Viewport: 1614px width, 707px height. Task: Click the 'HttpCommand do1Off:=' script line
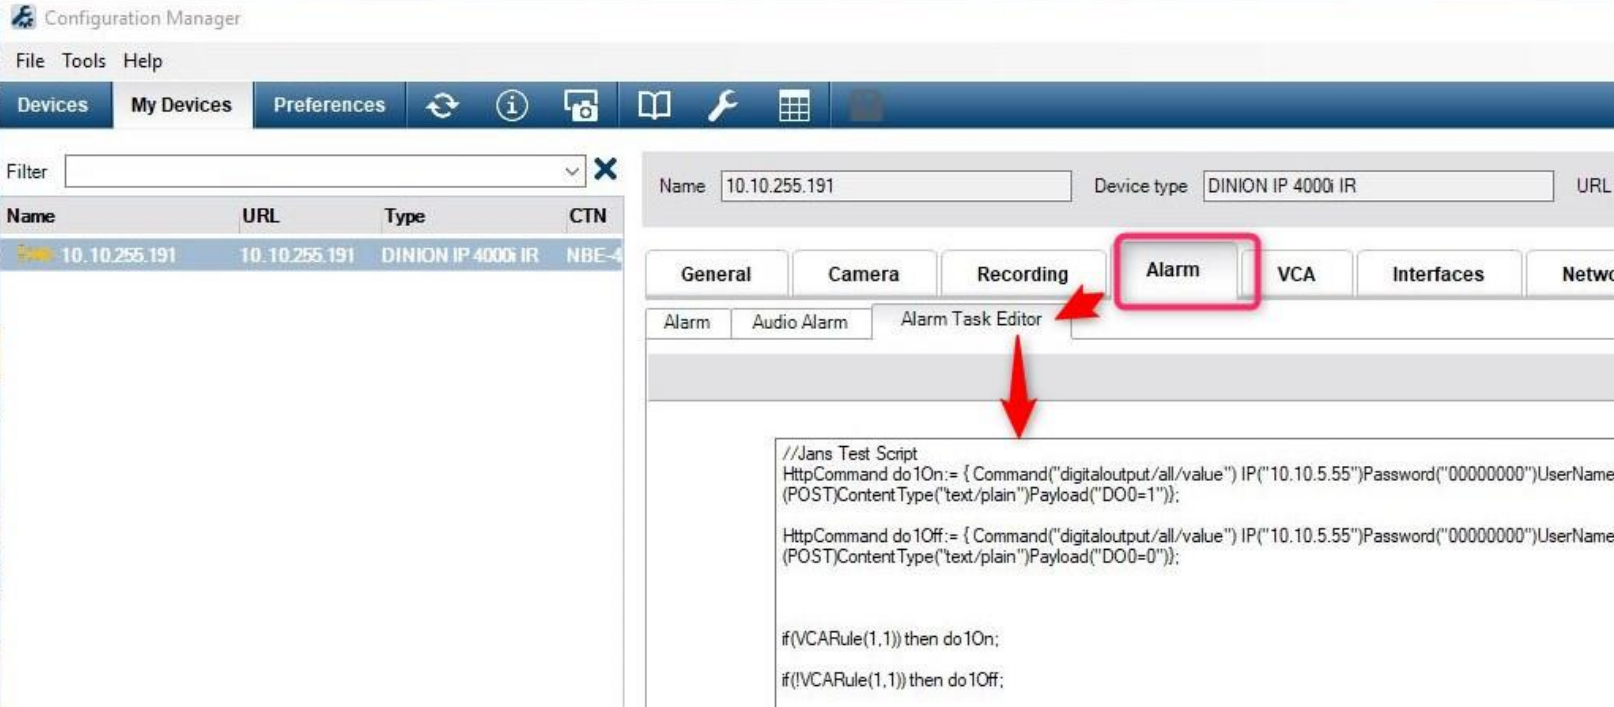pyautogui.click(x=1197, y=536)
